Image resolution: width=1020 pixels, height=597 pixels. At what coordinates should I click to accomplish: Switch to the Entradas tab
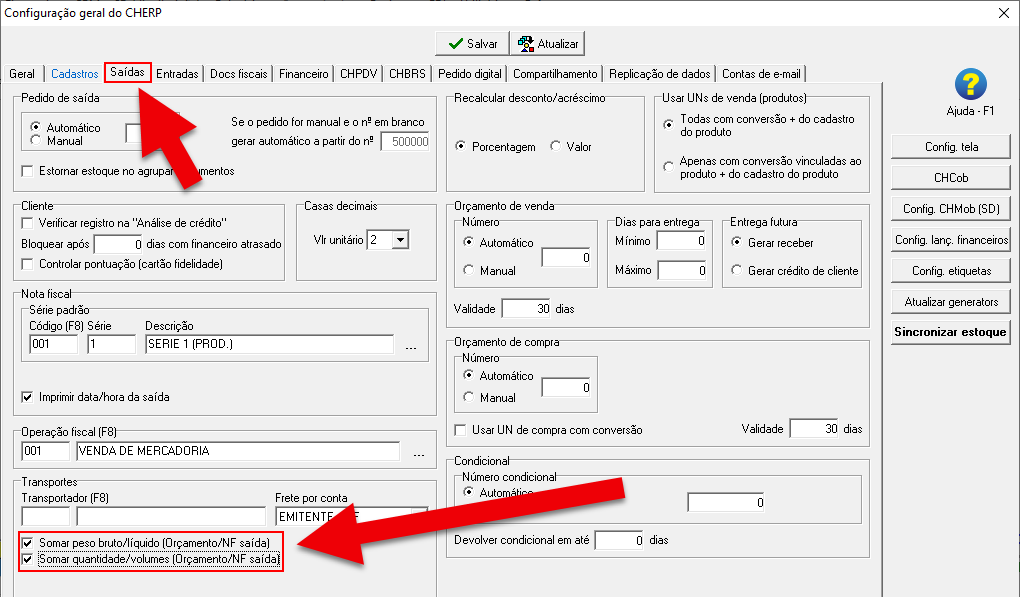(177, 74)
